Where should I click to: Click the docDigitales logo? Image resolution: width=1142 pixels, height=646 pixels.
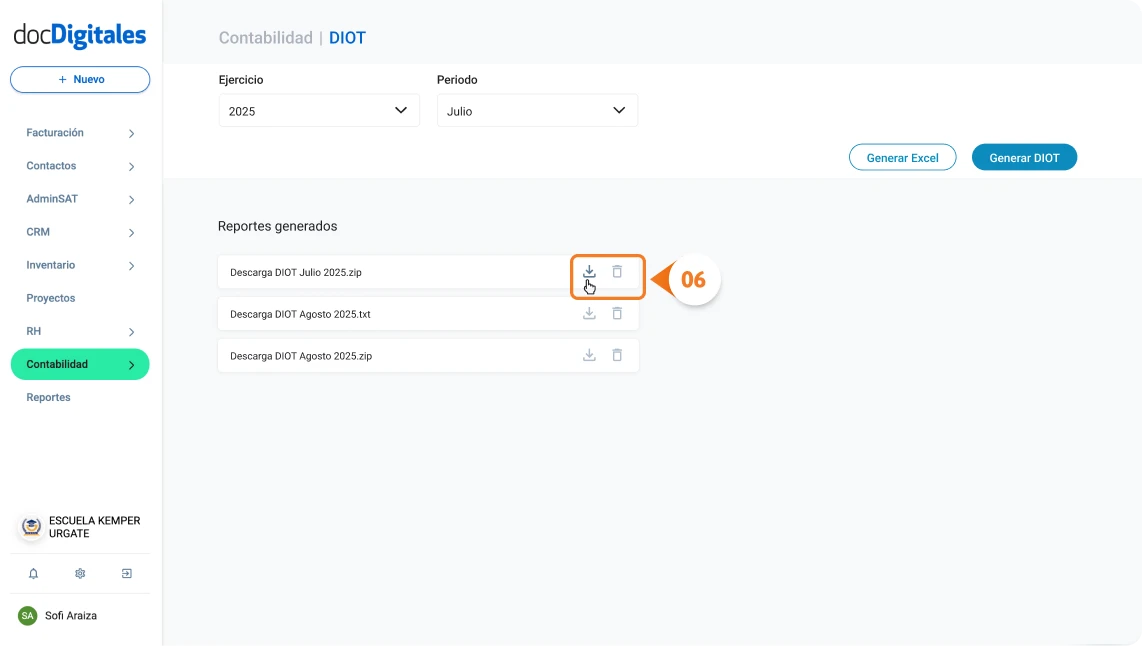click(x=79, y=35)
